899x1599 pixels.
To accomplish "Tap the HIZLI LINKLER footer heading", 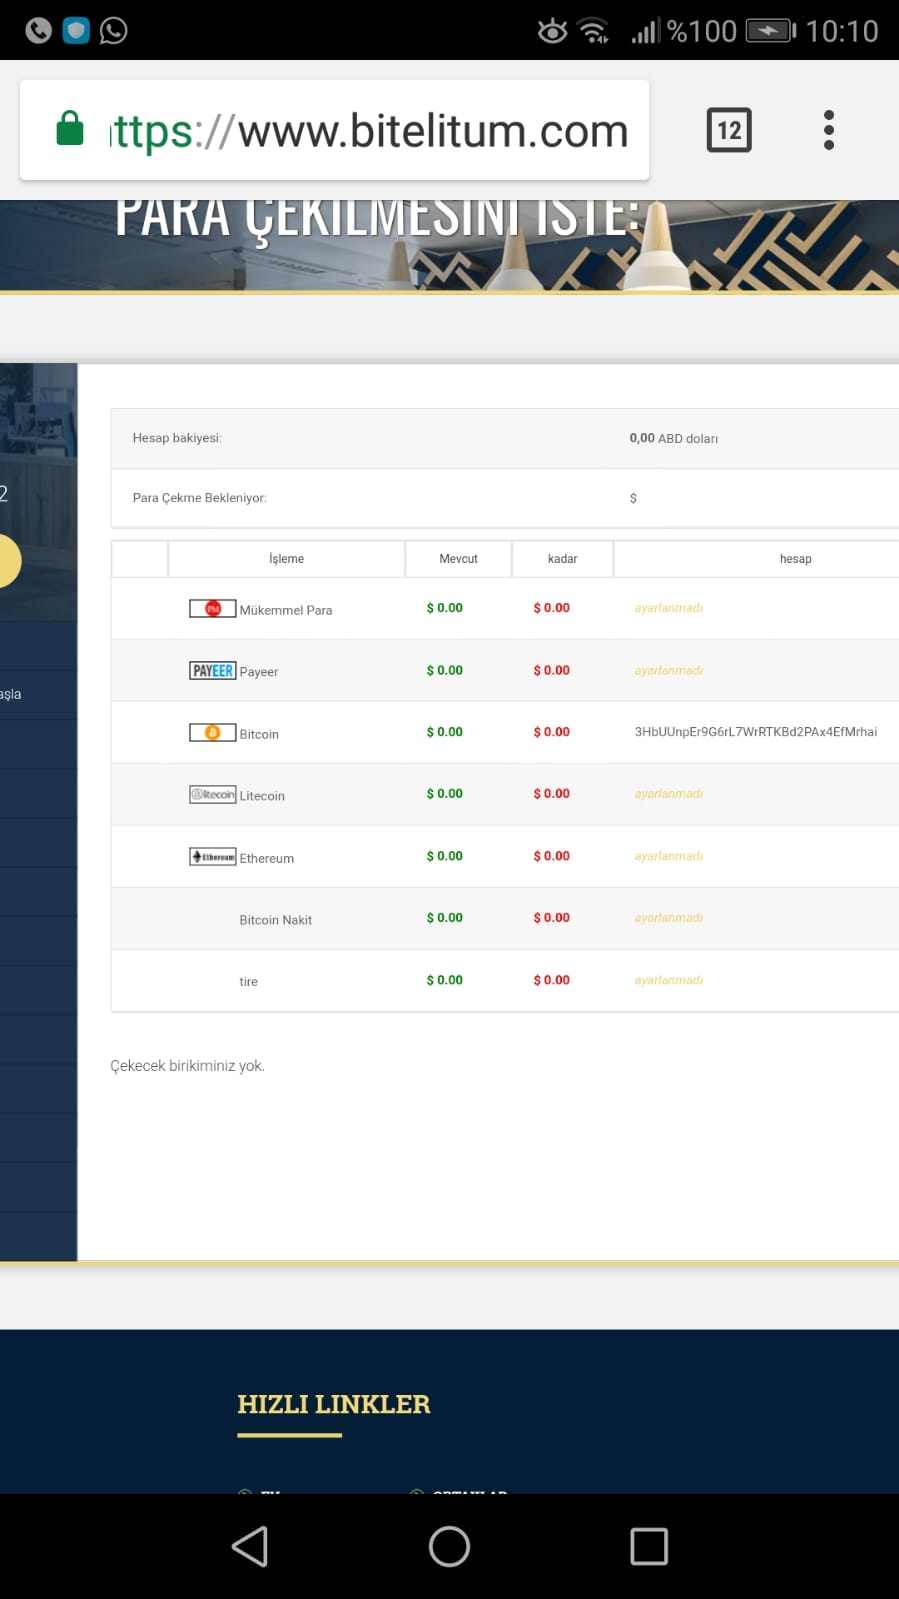I will click(333, 1404).
